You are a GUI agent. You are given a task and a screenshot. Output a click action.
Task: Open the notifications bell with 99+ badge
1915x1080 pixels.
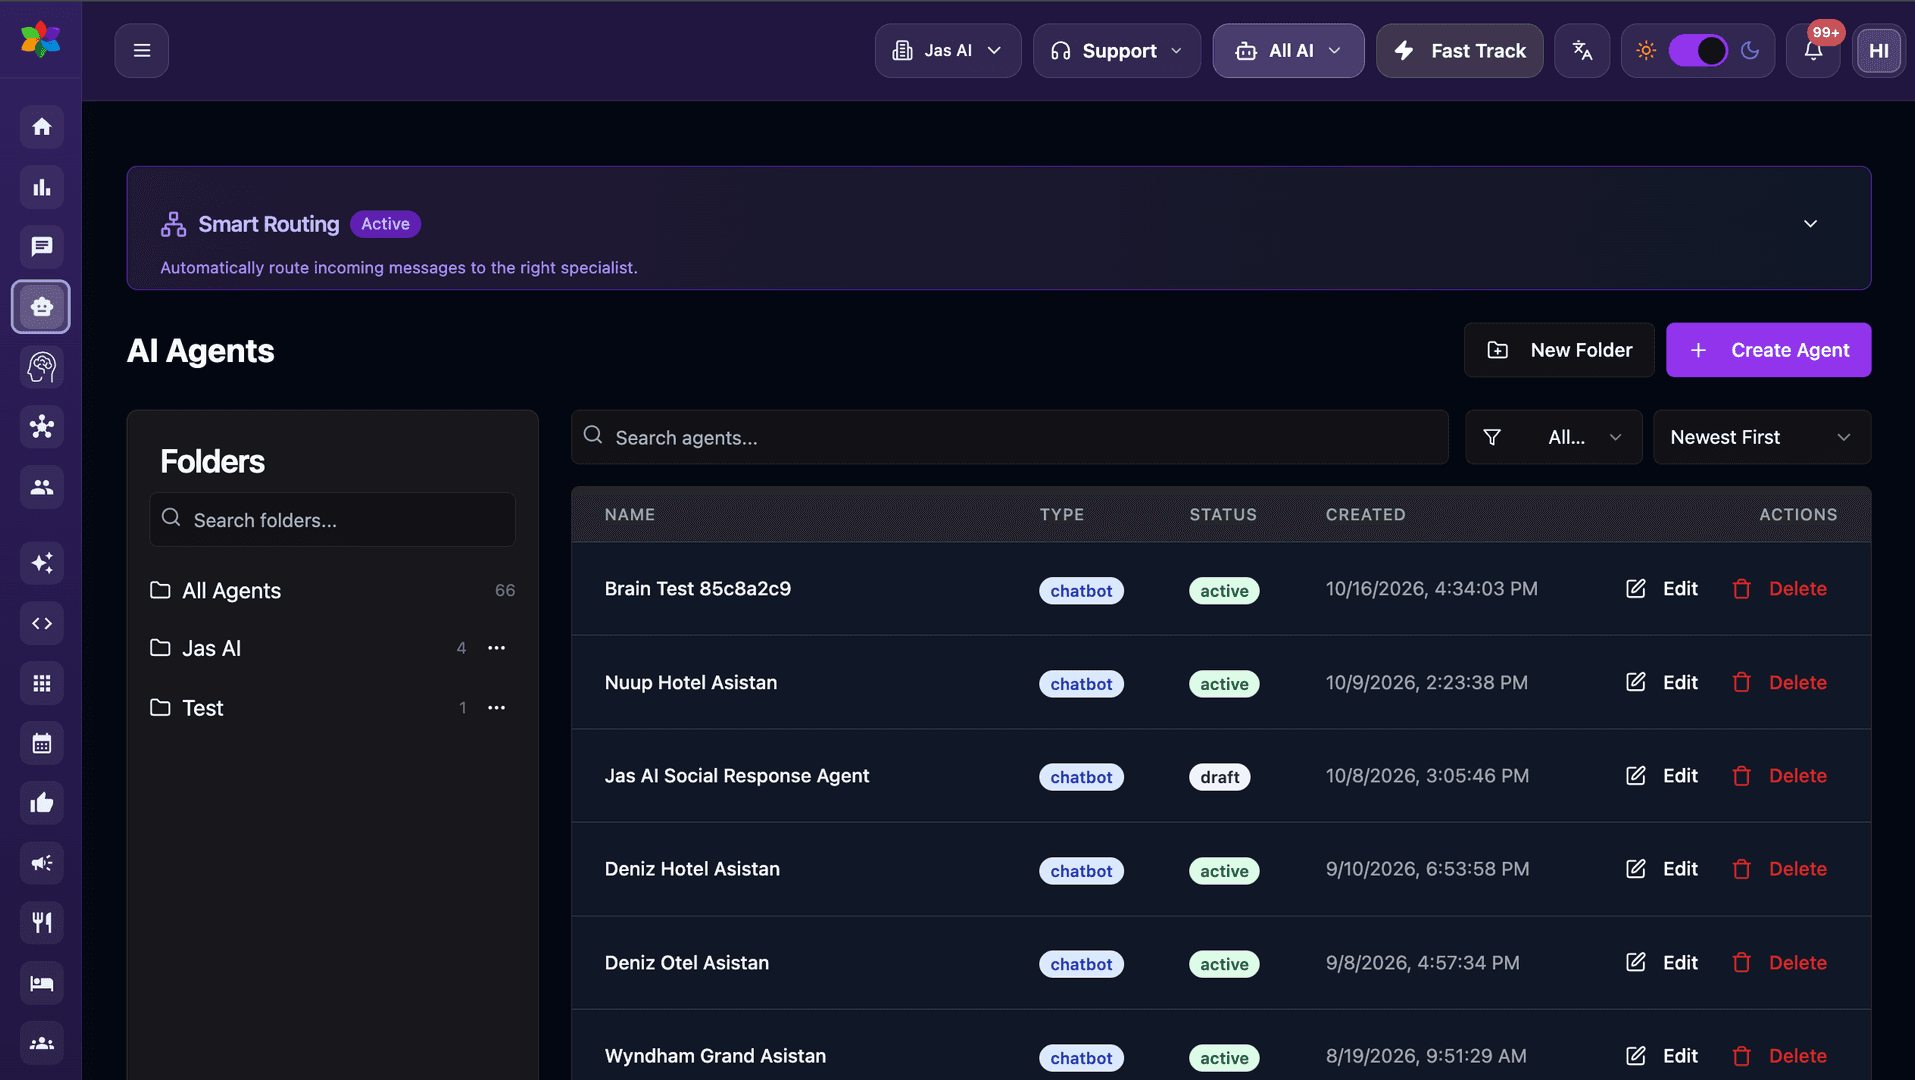pyautogui.click(x=1813, y=51)
